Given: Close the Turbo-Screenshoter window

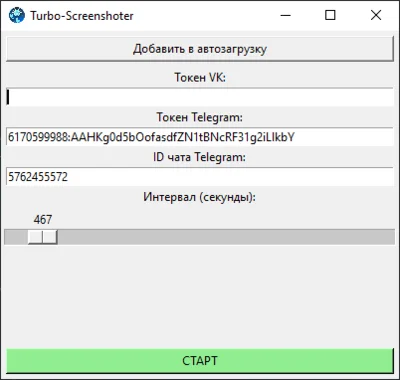Looking at the screenshot, I should pos(376,15).
